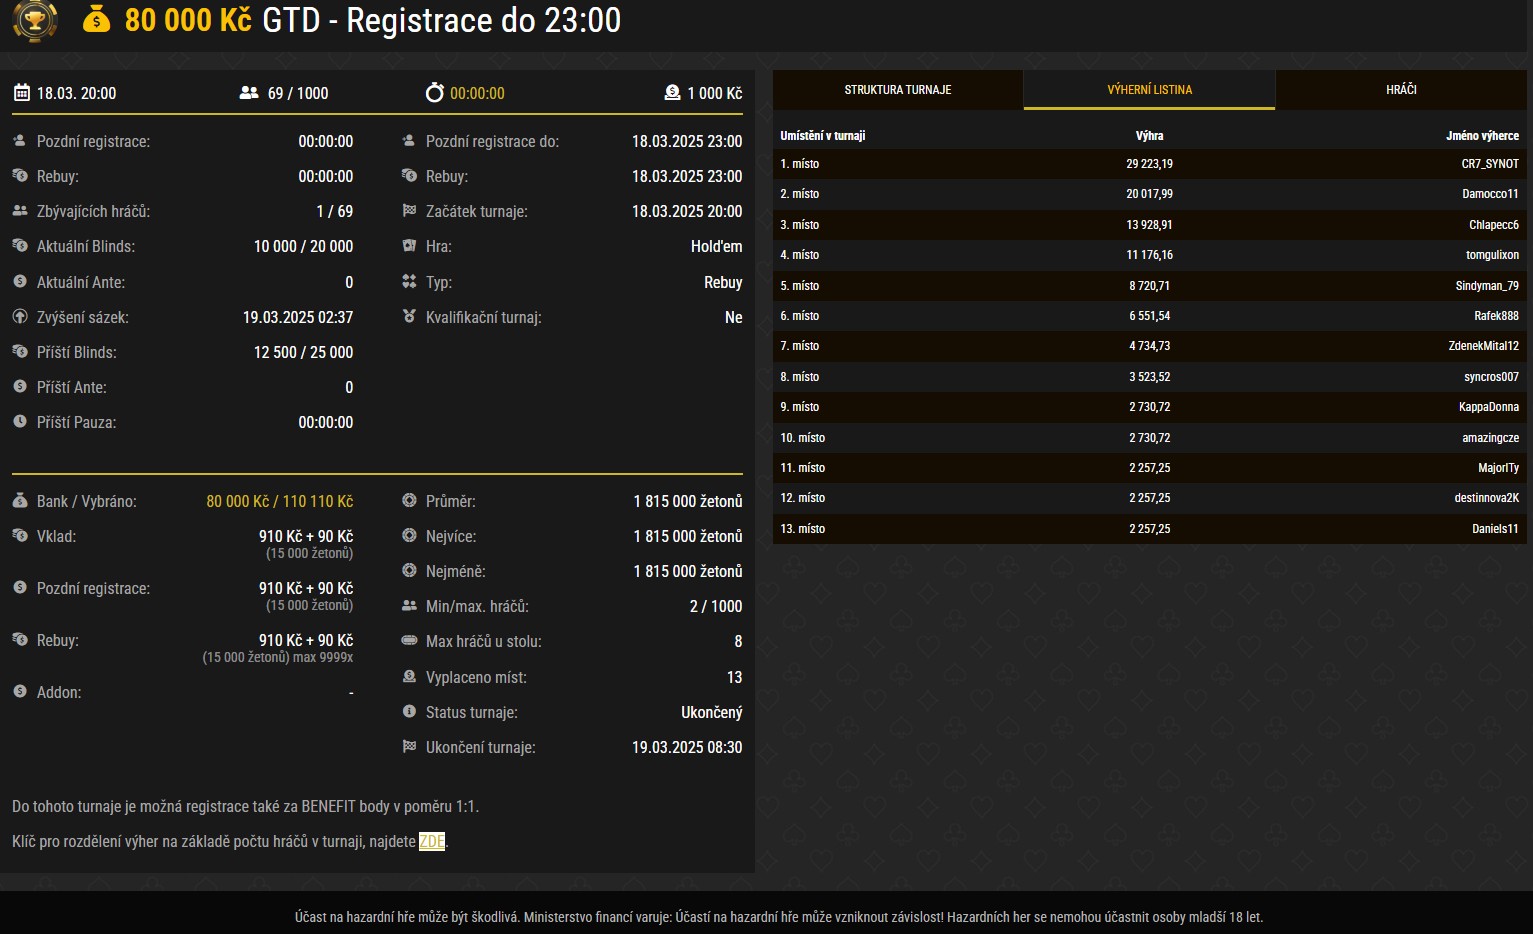Viewport: 1533px width, 934px height.
Task: Switch to the Hráči tab
Action: click(1401, 90)
